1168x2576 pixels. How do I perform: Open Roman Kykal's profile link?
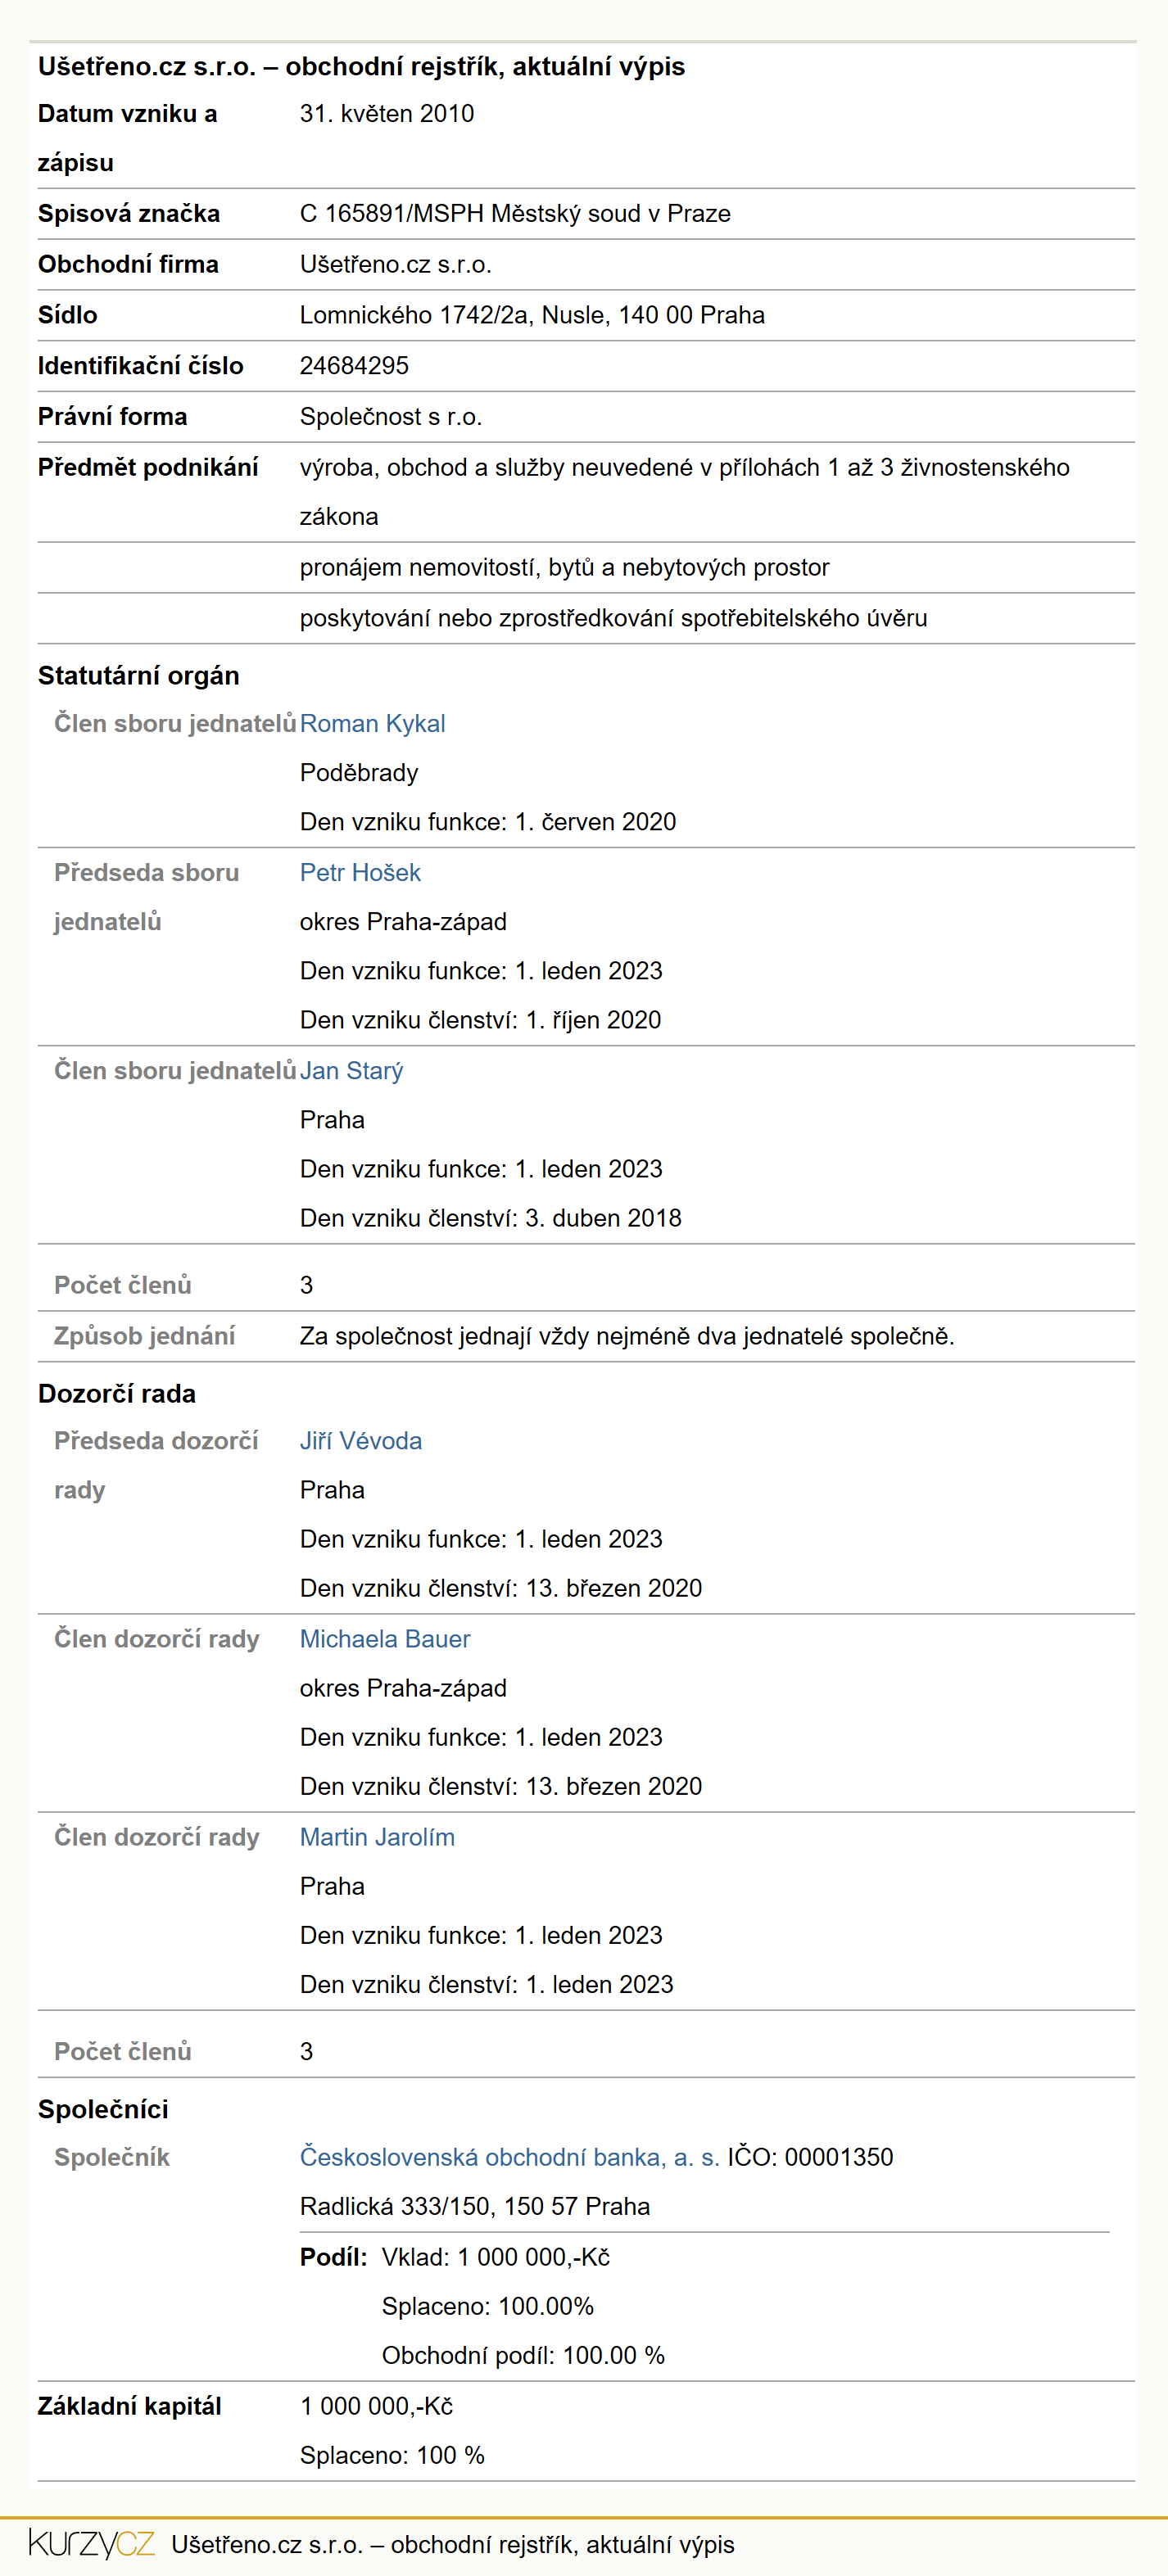(x=372, y=723)
